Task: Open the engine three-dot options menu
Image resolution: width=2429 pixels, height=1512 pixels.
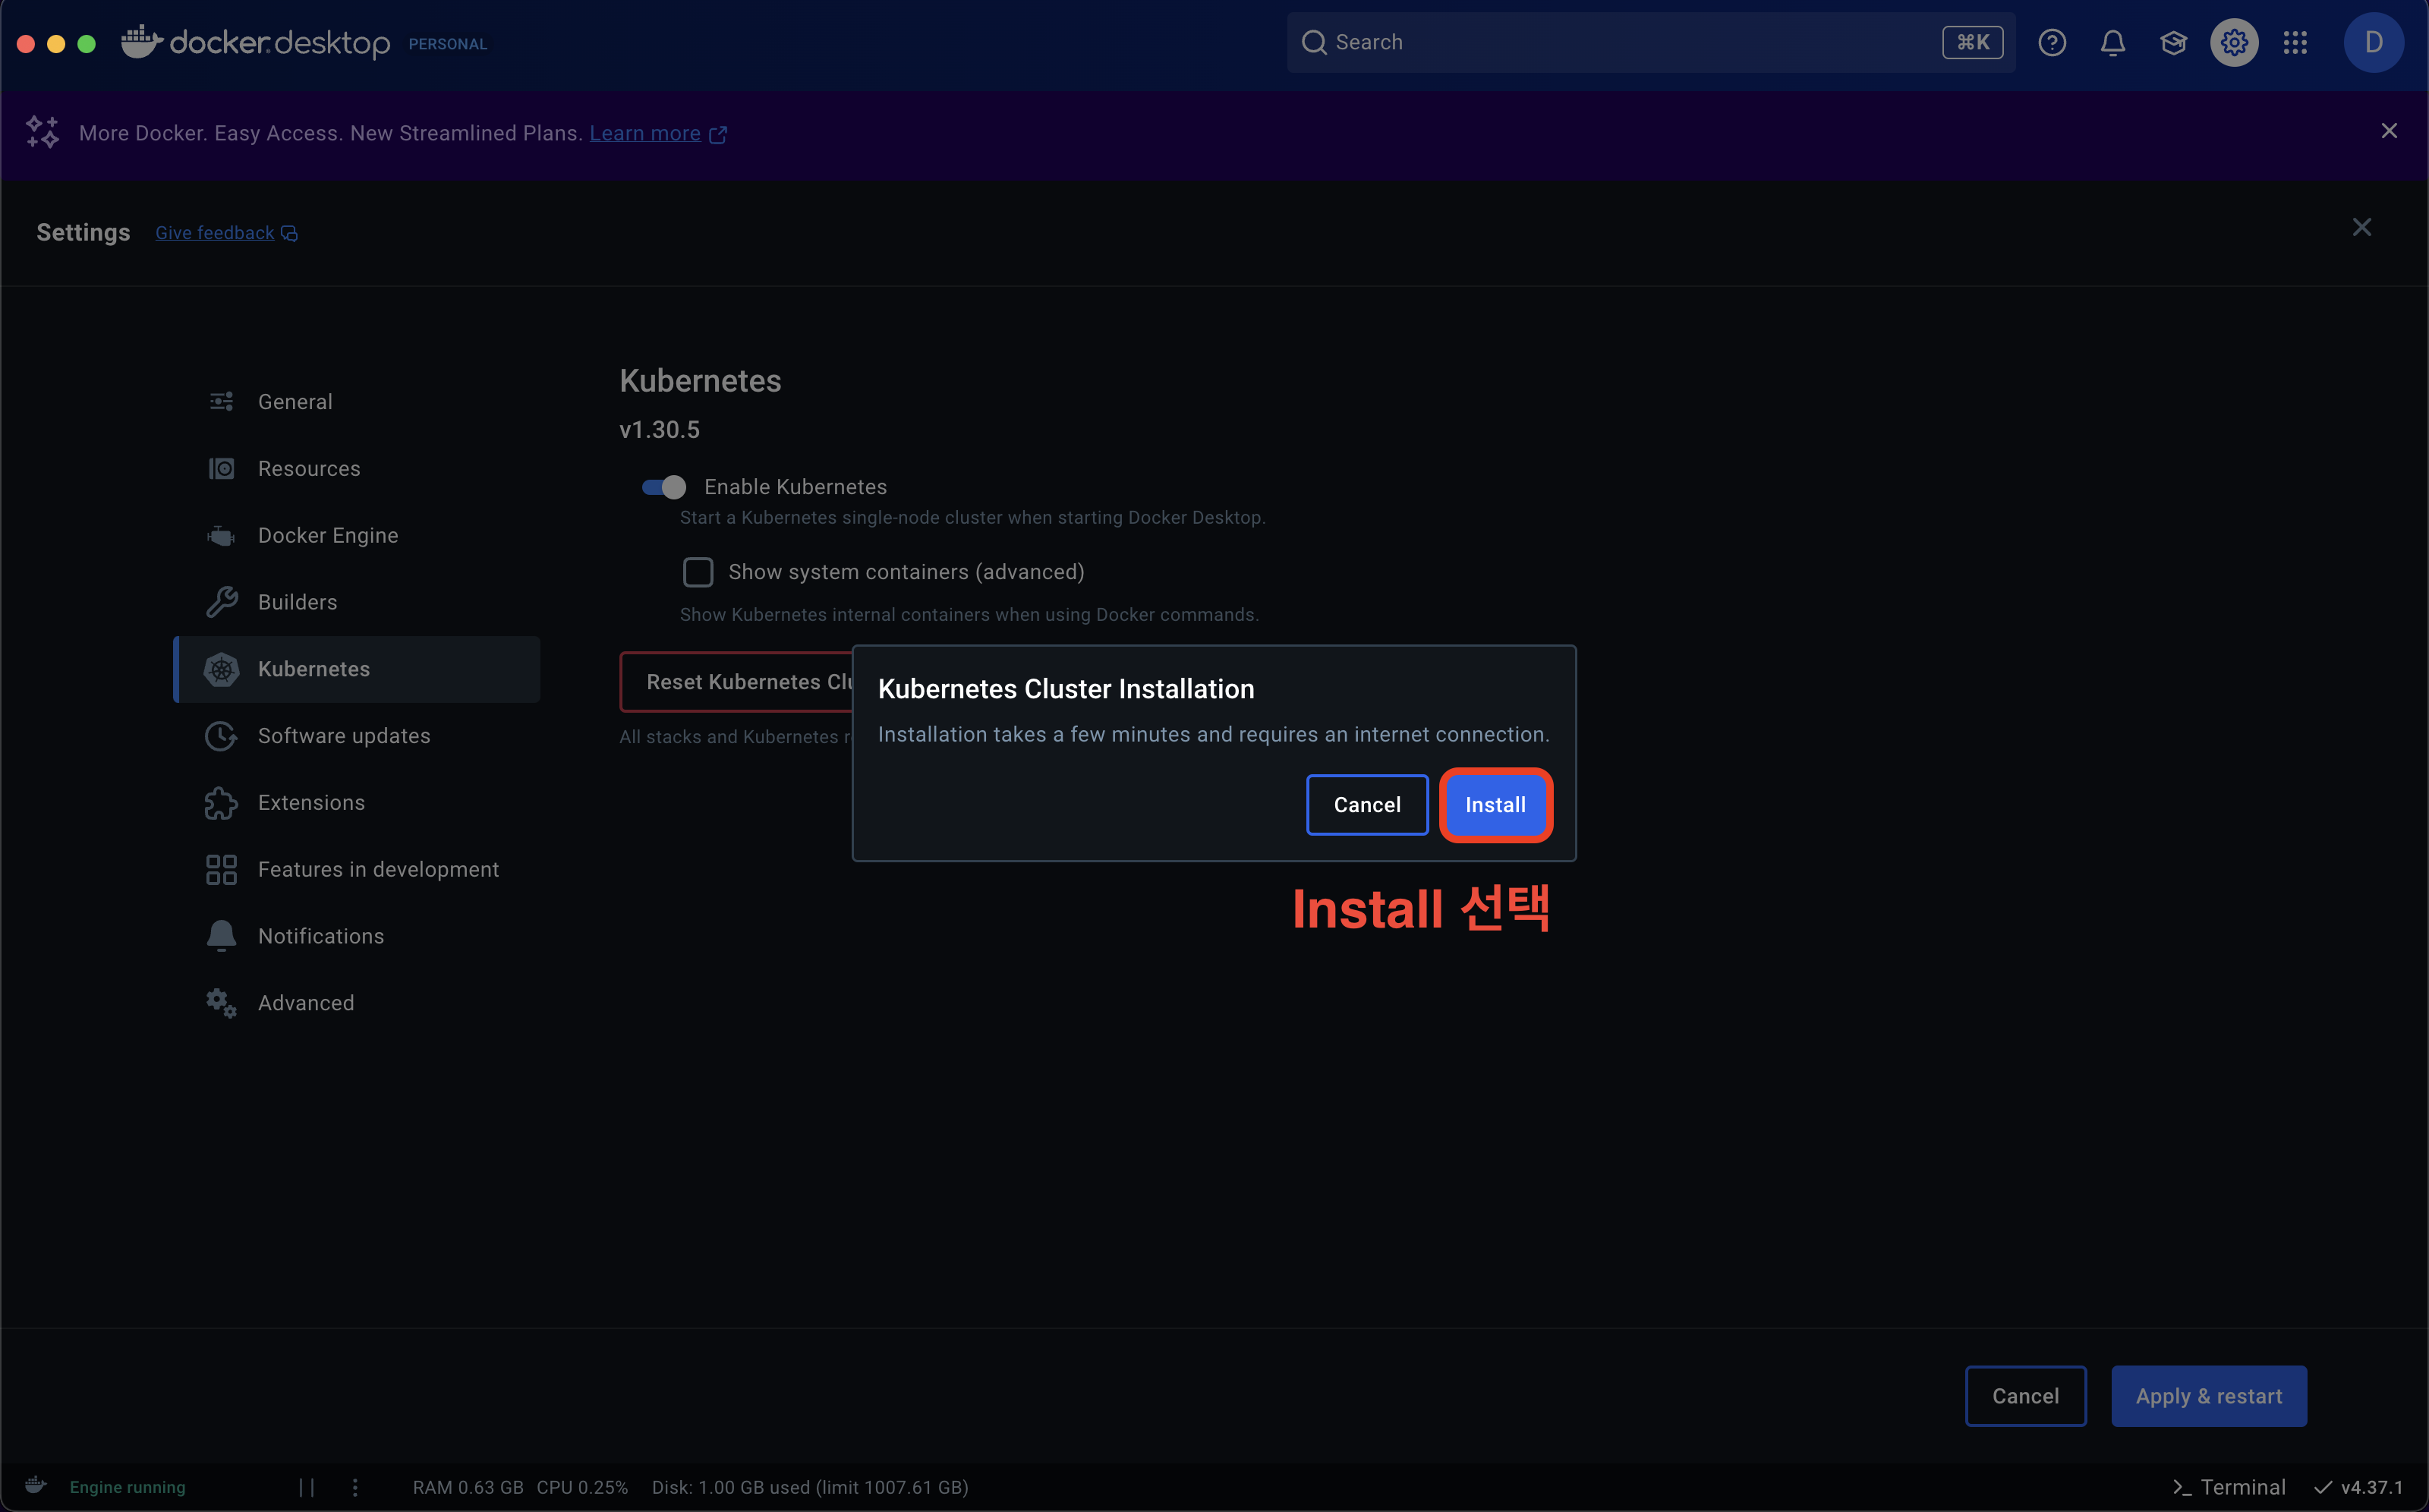Action: coord(355,1487)
